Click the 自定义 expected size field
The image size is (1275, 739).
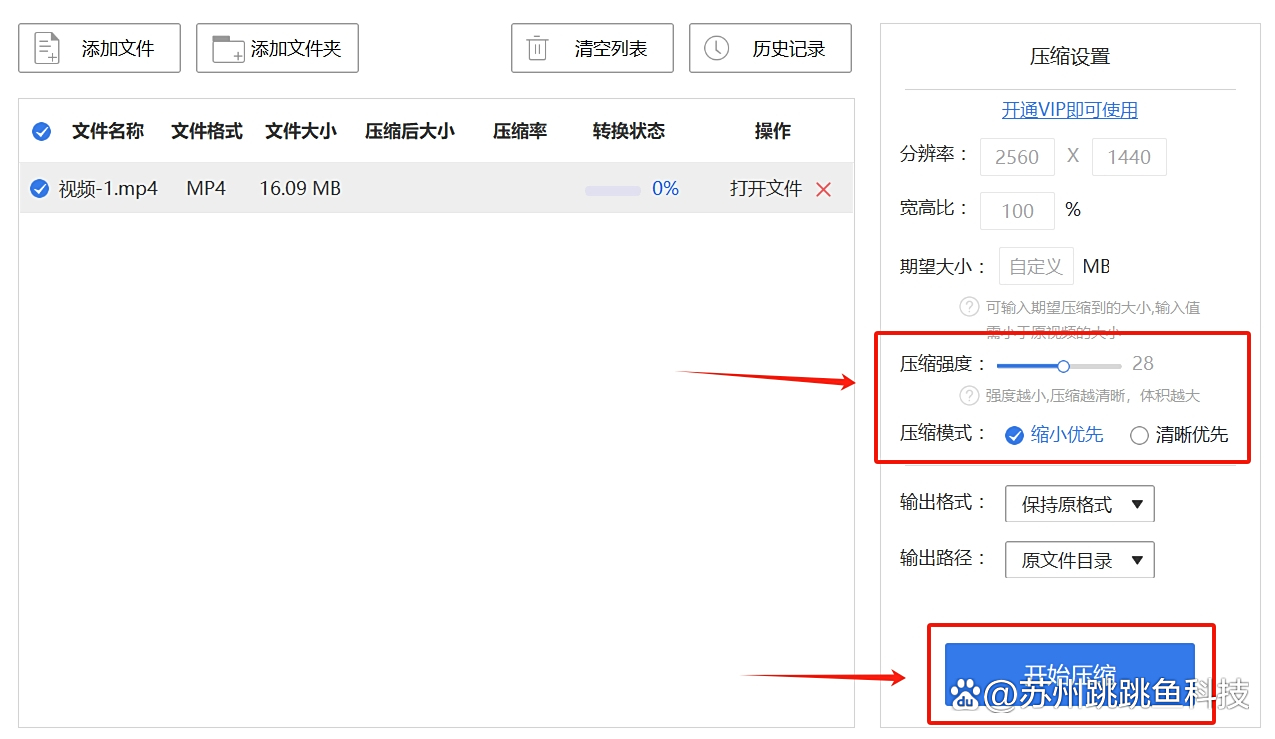[x=1036, y=266]
